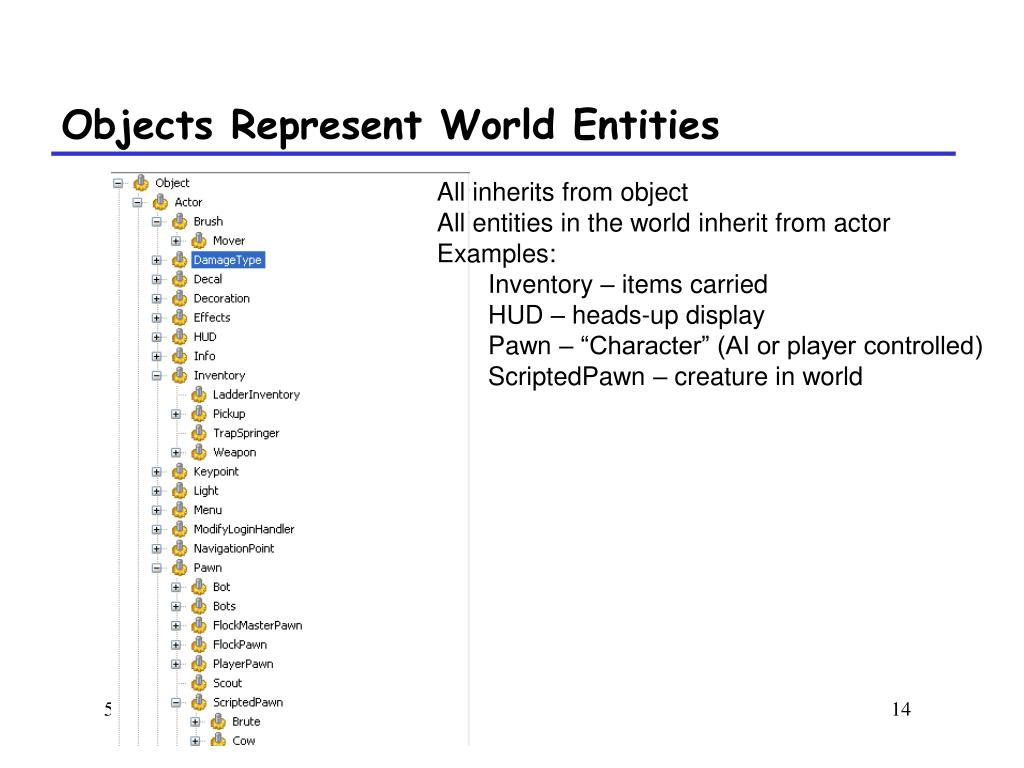Click the class icon beside NavigationPoint
The height and width of the screenshot is (768, 1024).
(180, 549)
